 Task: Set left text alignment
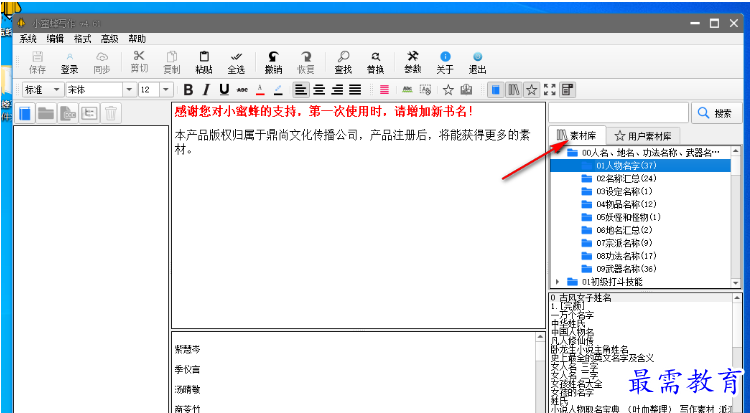coord(301,89)
